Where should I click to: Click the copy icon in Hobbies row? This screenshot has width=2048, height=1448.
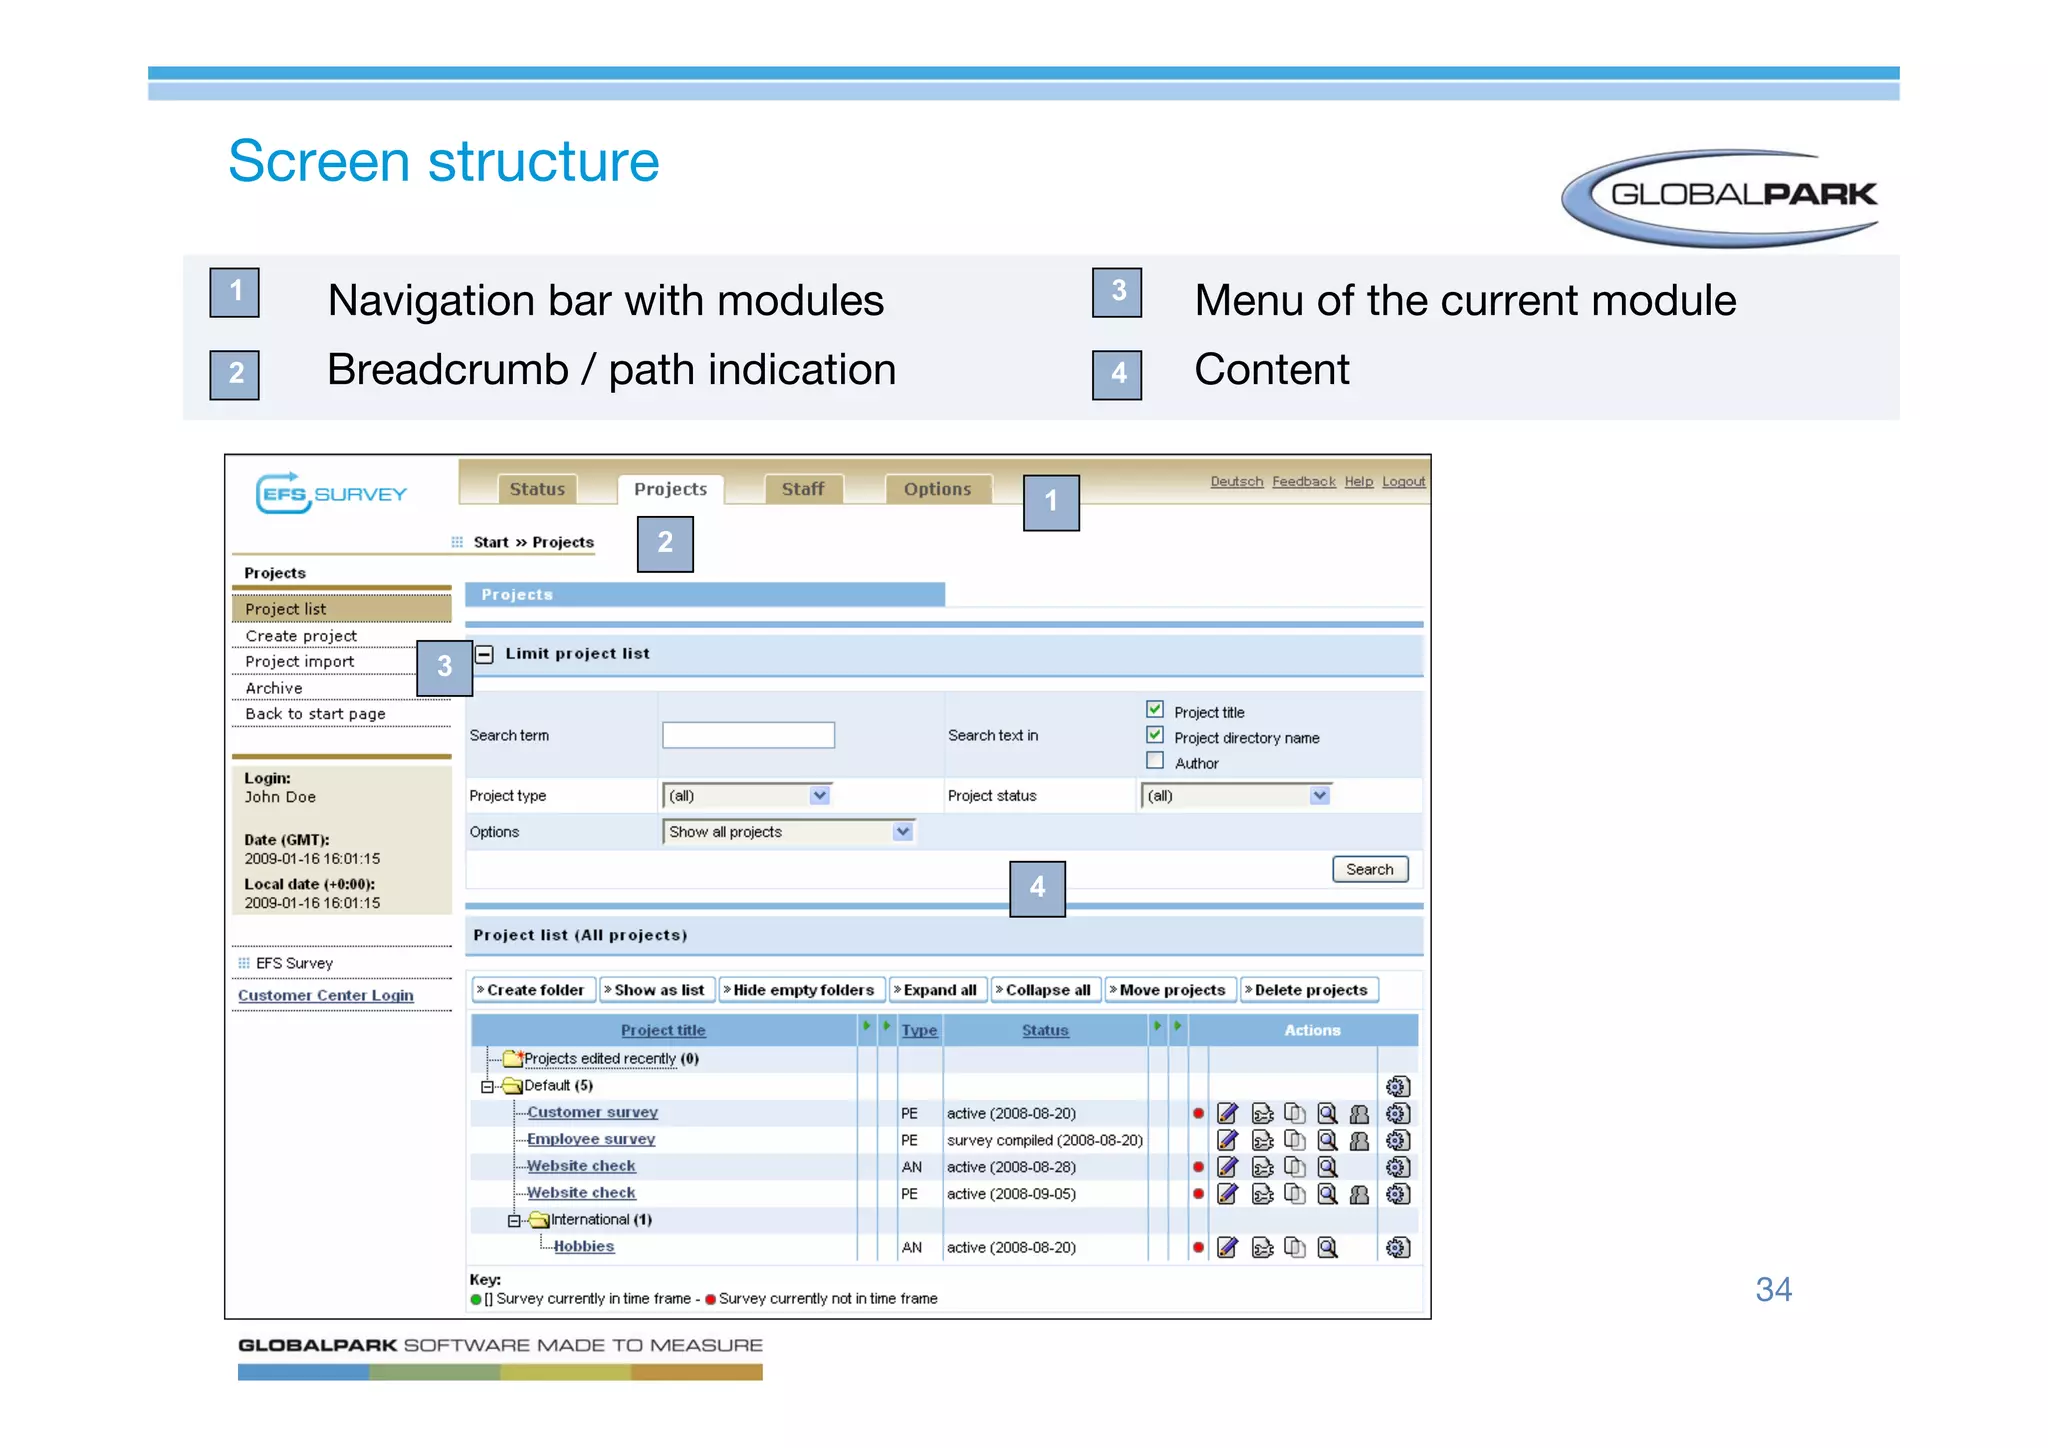pos(1294,1247)
